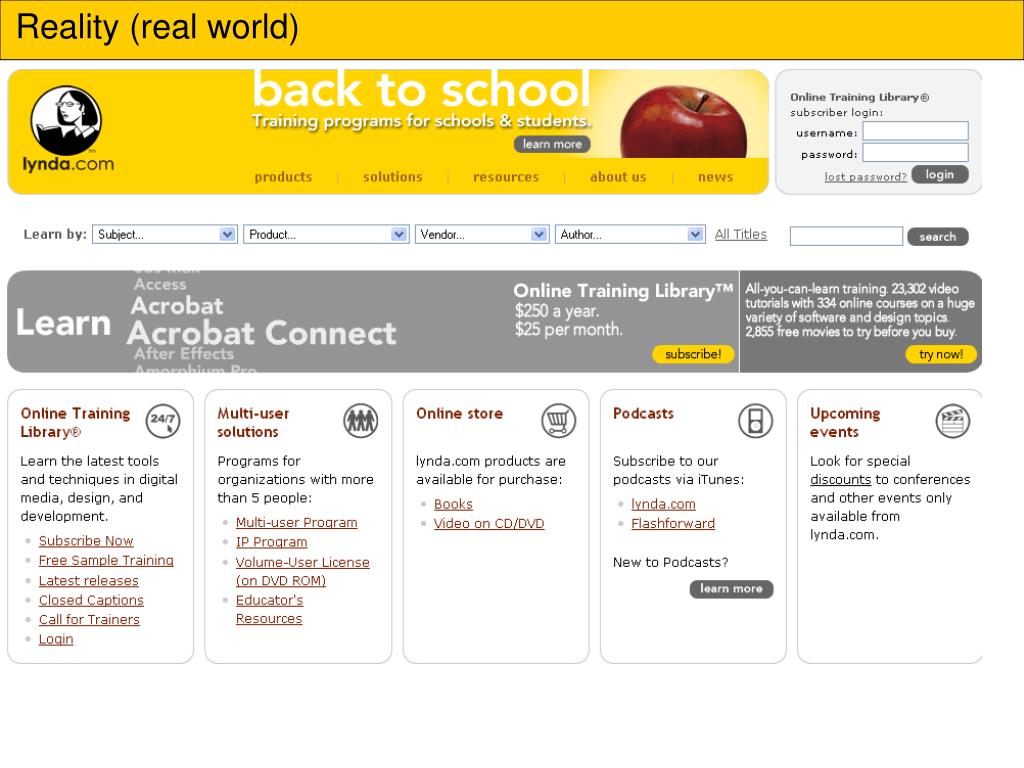Click the Multi-user solutions heading

click(x=253, y=423)
